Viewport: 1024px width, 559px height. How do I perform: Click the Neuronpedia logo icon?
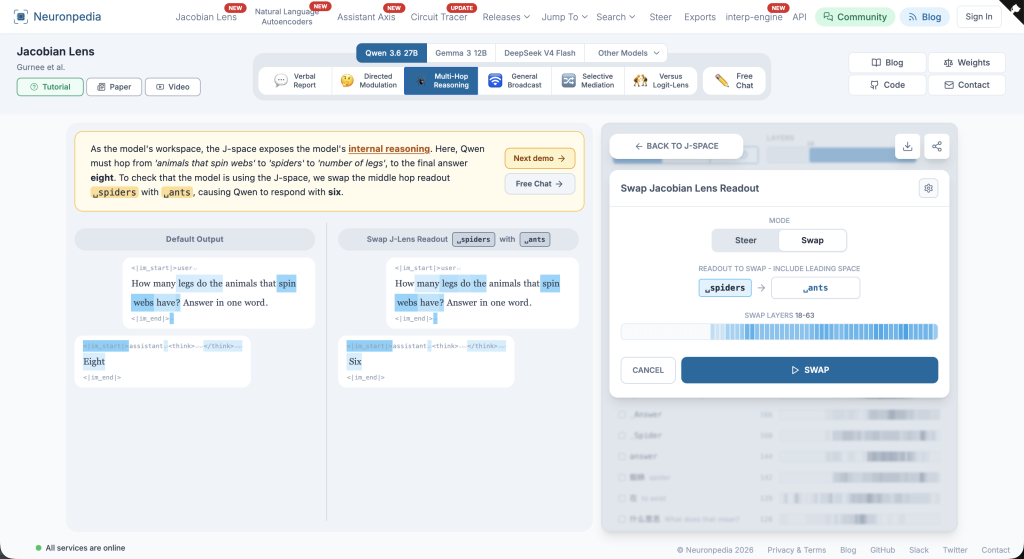21,16
